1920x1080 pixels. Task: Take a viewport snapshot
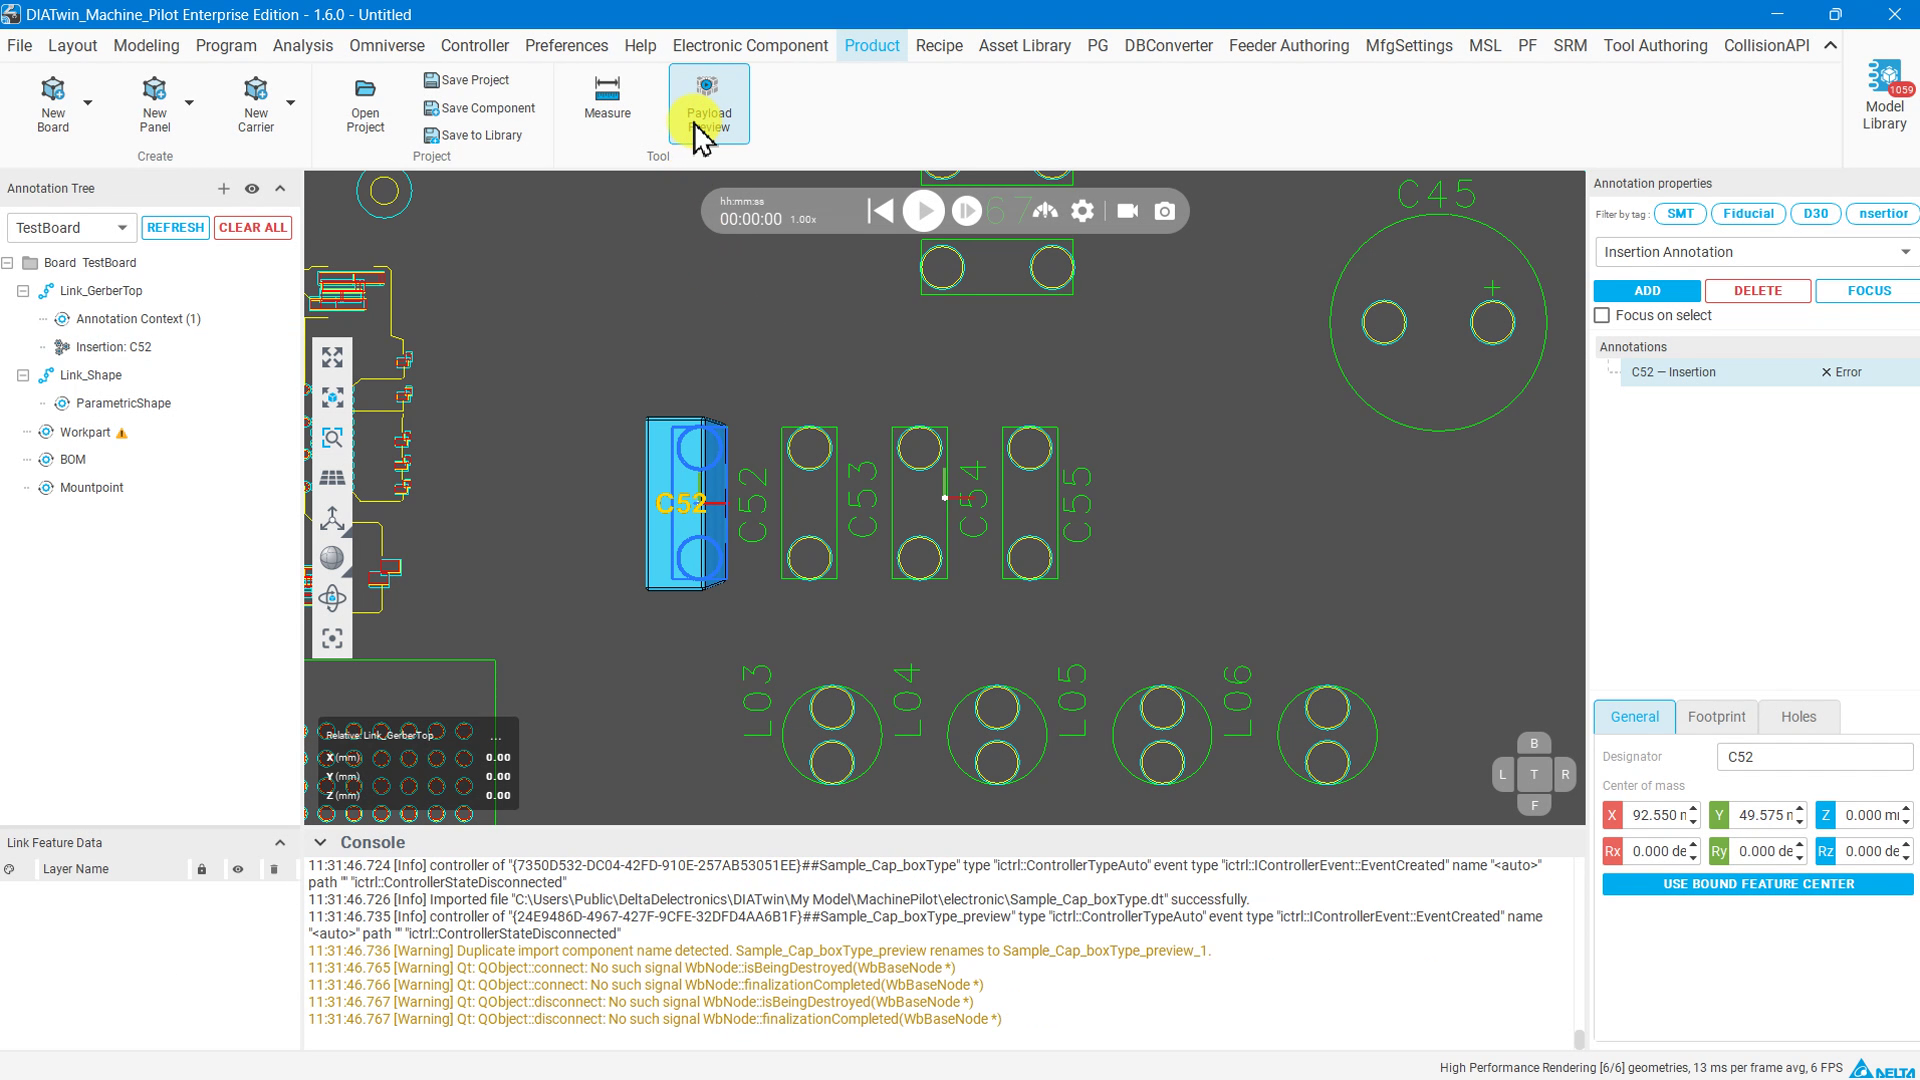pyautogui.click(x=1164, y=211)
